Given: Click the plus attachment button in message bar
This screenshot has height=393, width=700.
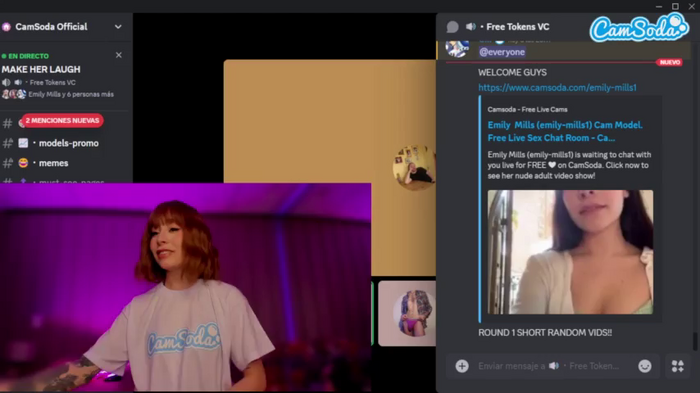Looking at the screenshot, I should point(462,366).
